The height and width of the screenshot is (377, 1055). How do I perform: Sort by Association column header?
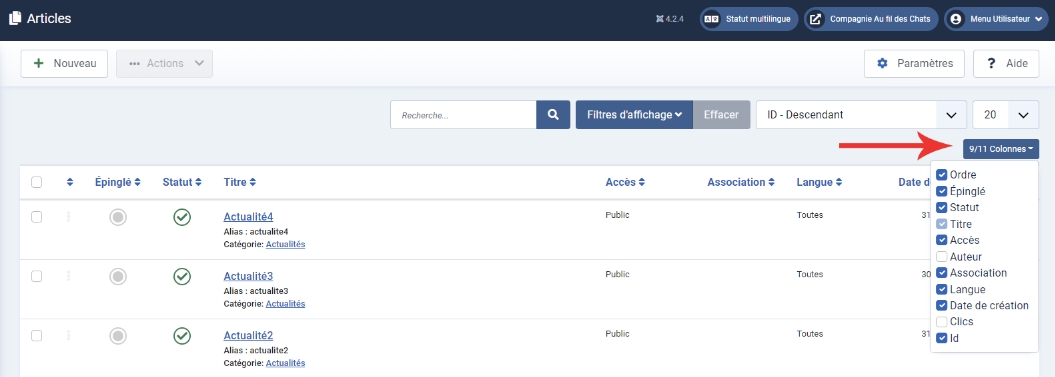(x=741, y=182)
